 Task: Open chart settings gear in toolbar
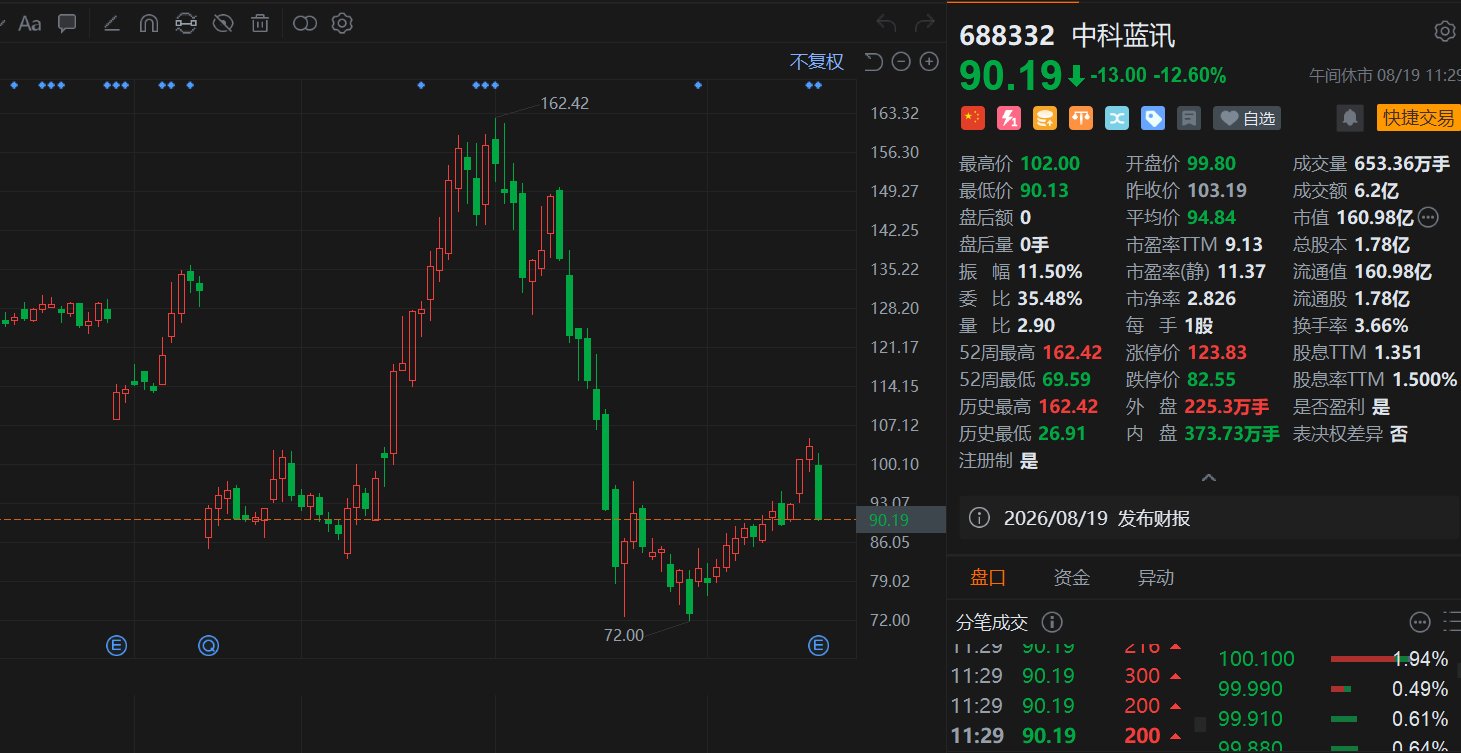tap(342, 23)
